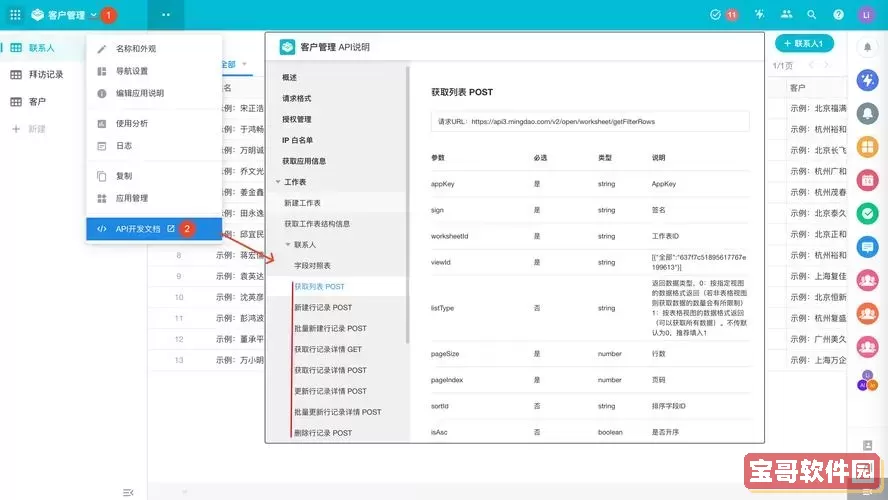Expand the 全部 view dropdown arrow
888x500 pixels.
click(x=245, y=64)
